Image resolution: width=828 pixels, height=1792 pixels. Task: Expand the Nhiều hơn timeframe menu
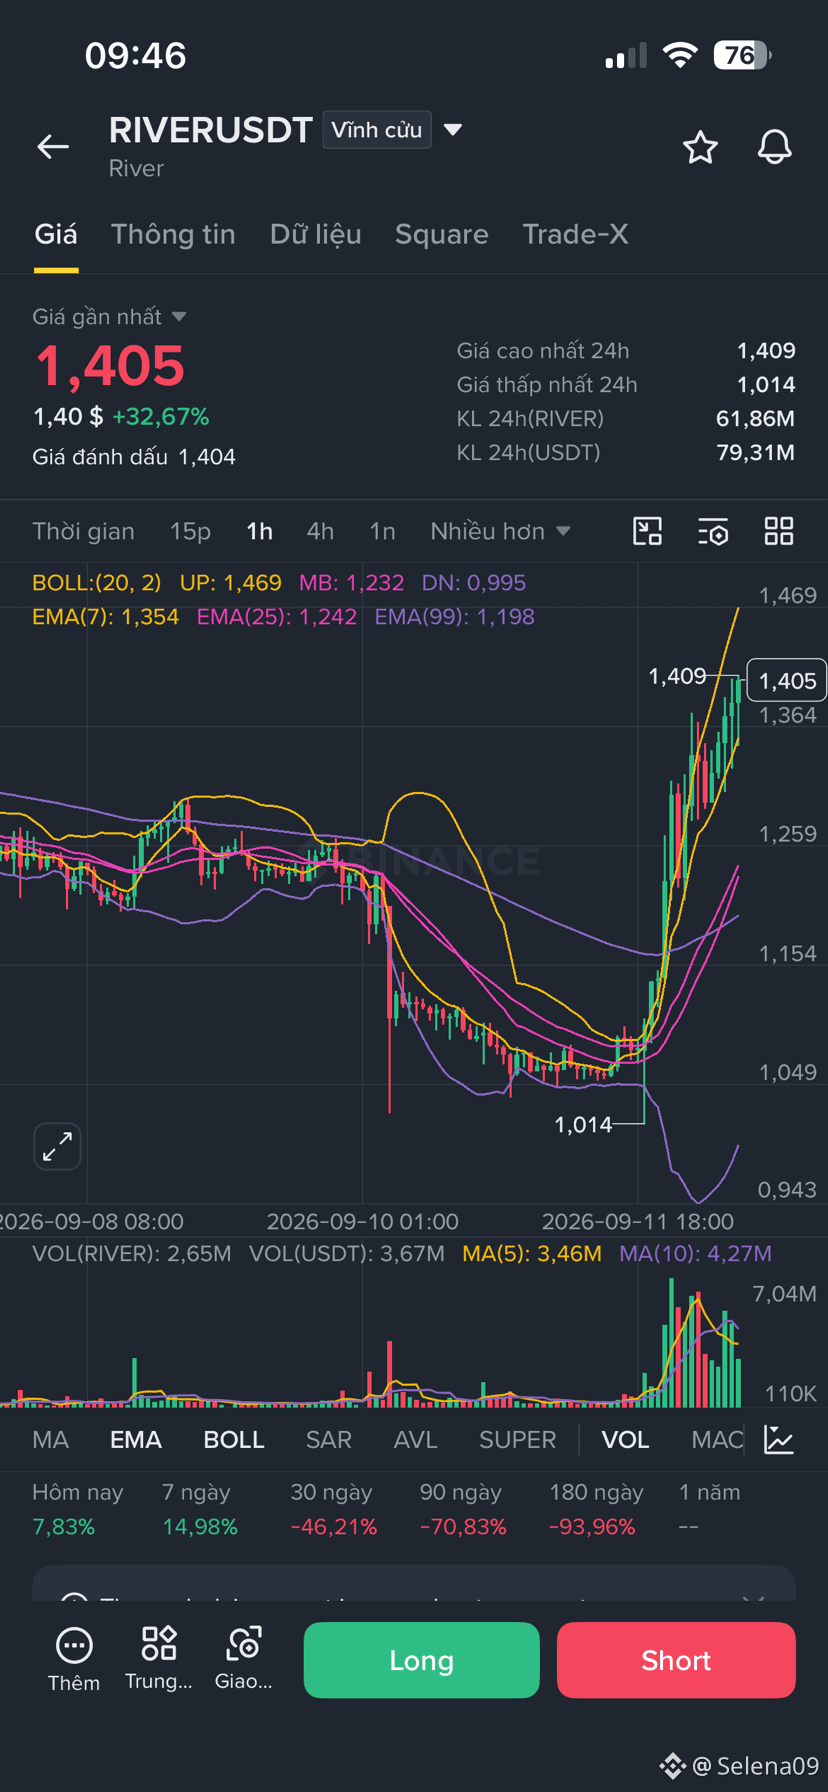pyautogui.click(x=500, y=531)
